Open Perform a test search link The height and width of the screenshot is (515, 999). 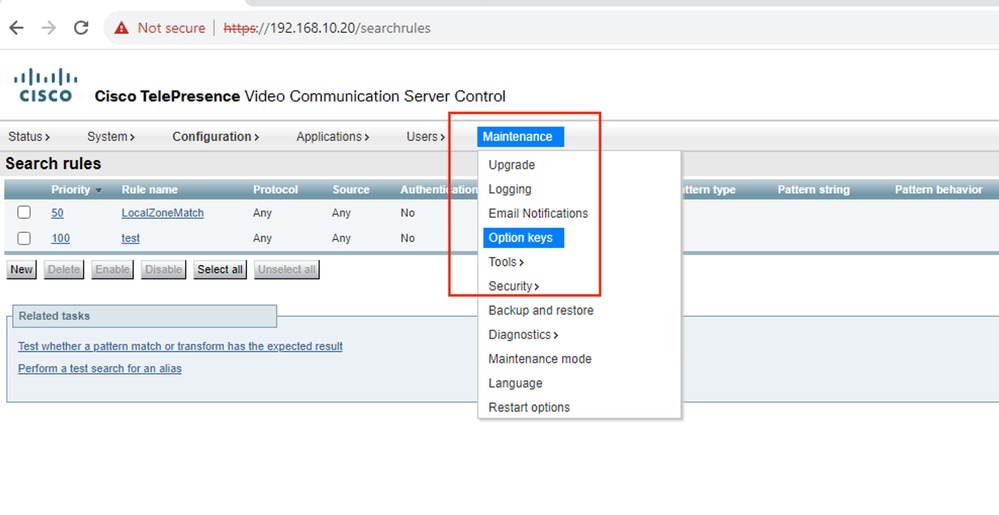click(x=99, y=368)
